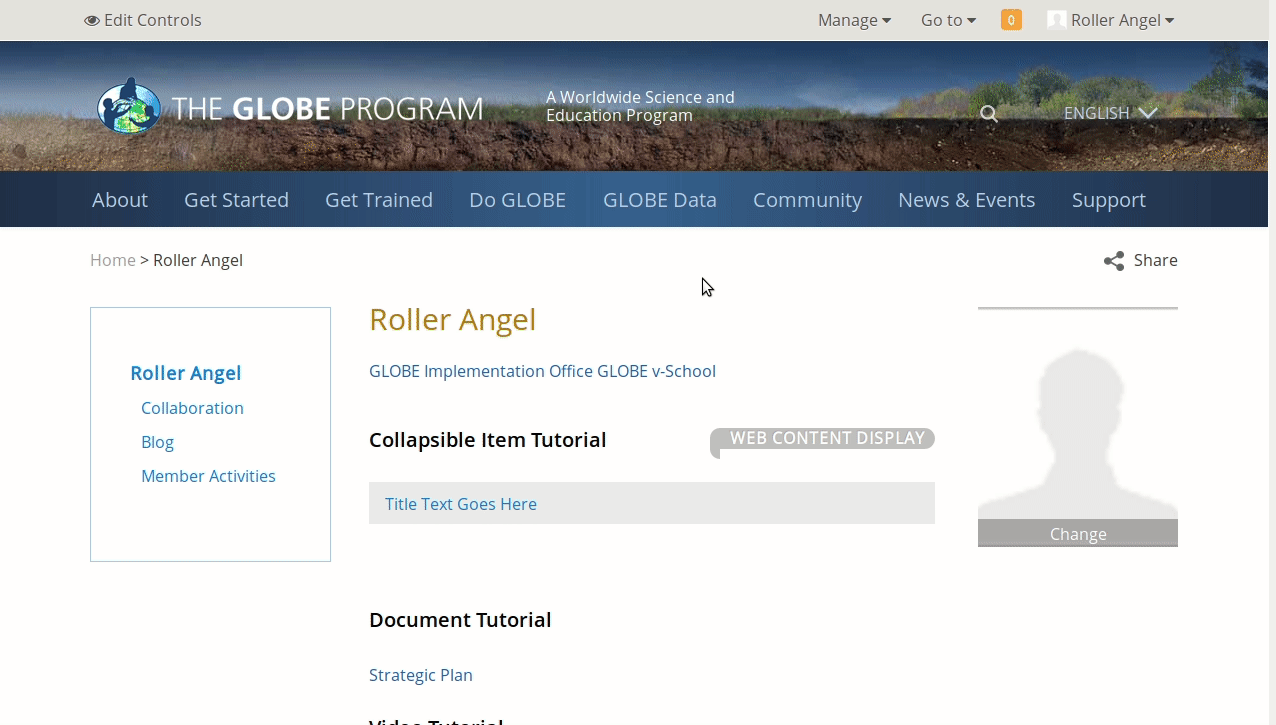Click the search magnifier icon
Viewport: 1276px width, 725px height.
[x=989, y=114]
